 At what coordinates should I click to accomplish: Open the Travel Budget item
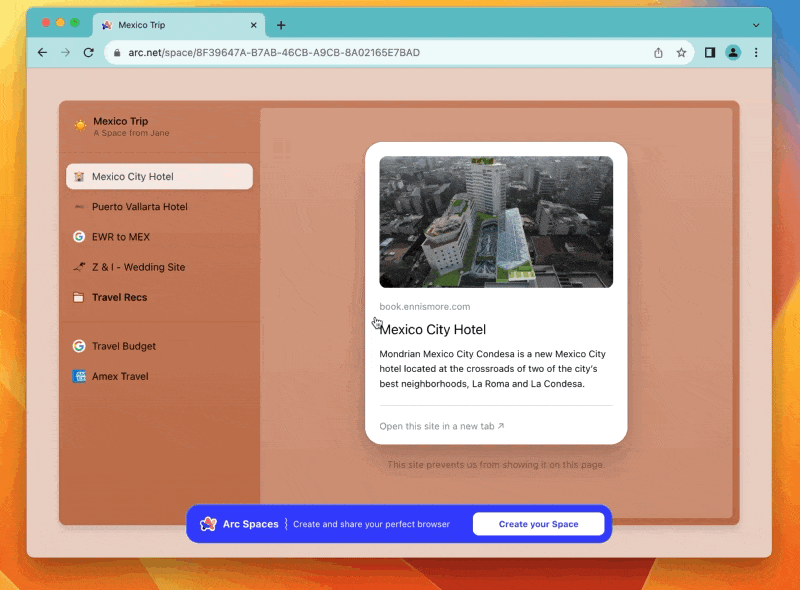[159, 346]
